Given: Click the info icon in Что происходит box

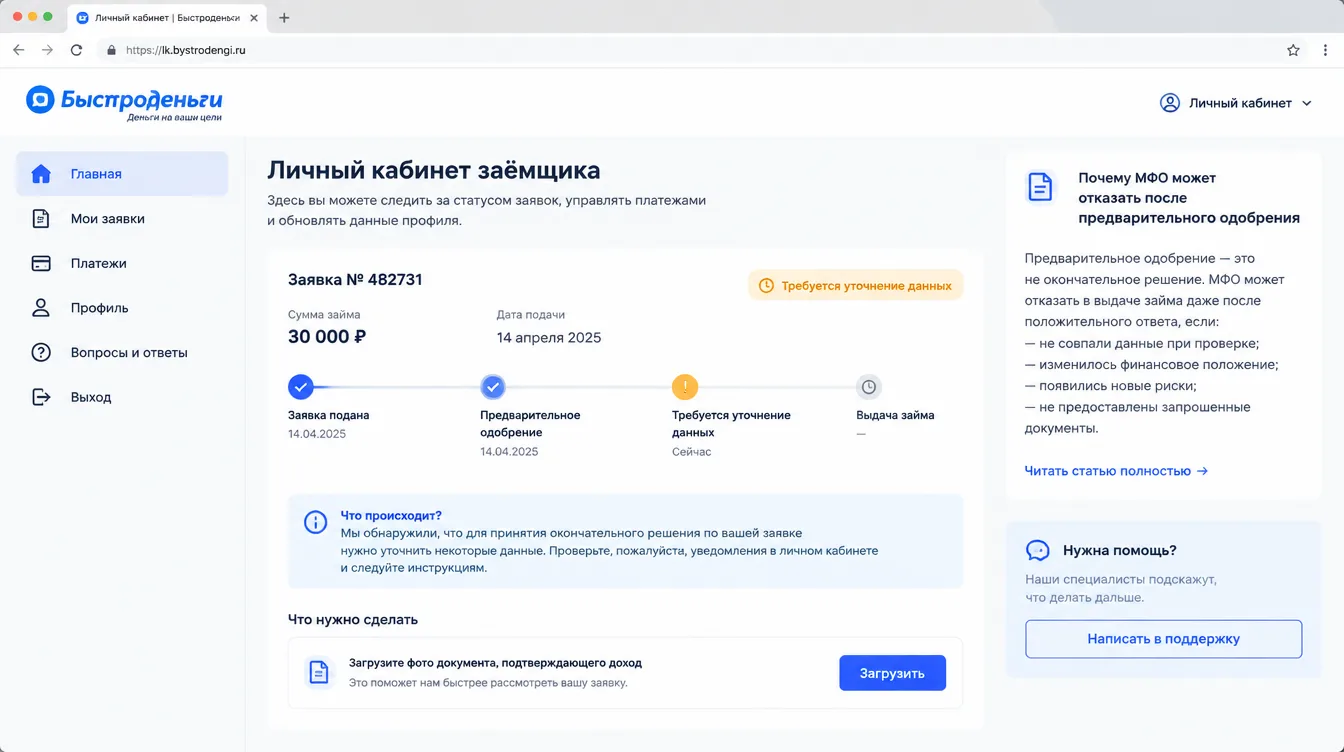Looking at the screenshot, I should (x=315, y=522).
